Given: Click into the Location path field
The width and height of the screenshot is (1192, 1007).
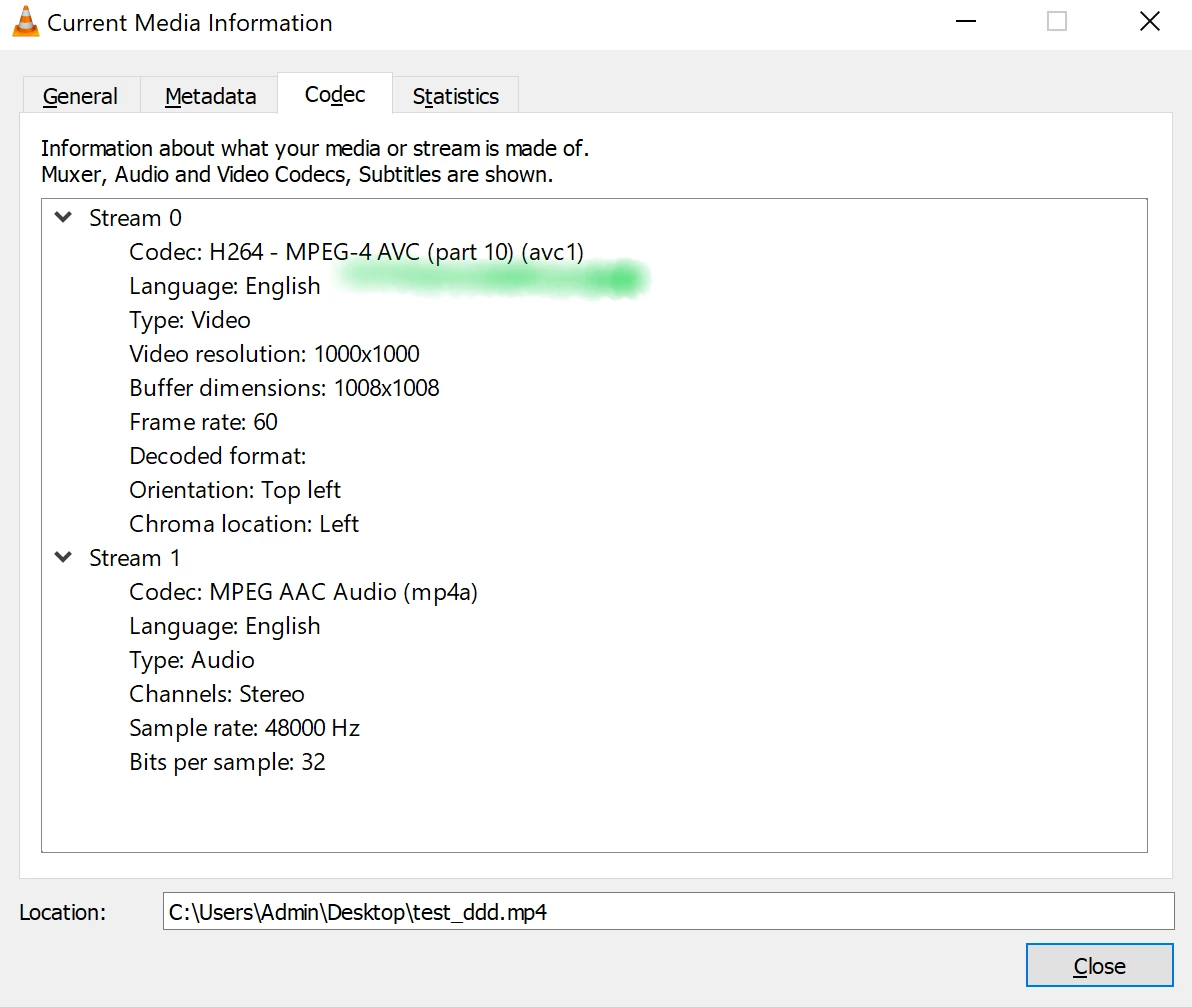Looking at the screenshot, I should coord(668,911).
